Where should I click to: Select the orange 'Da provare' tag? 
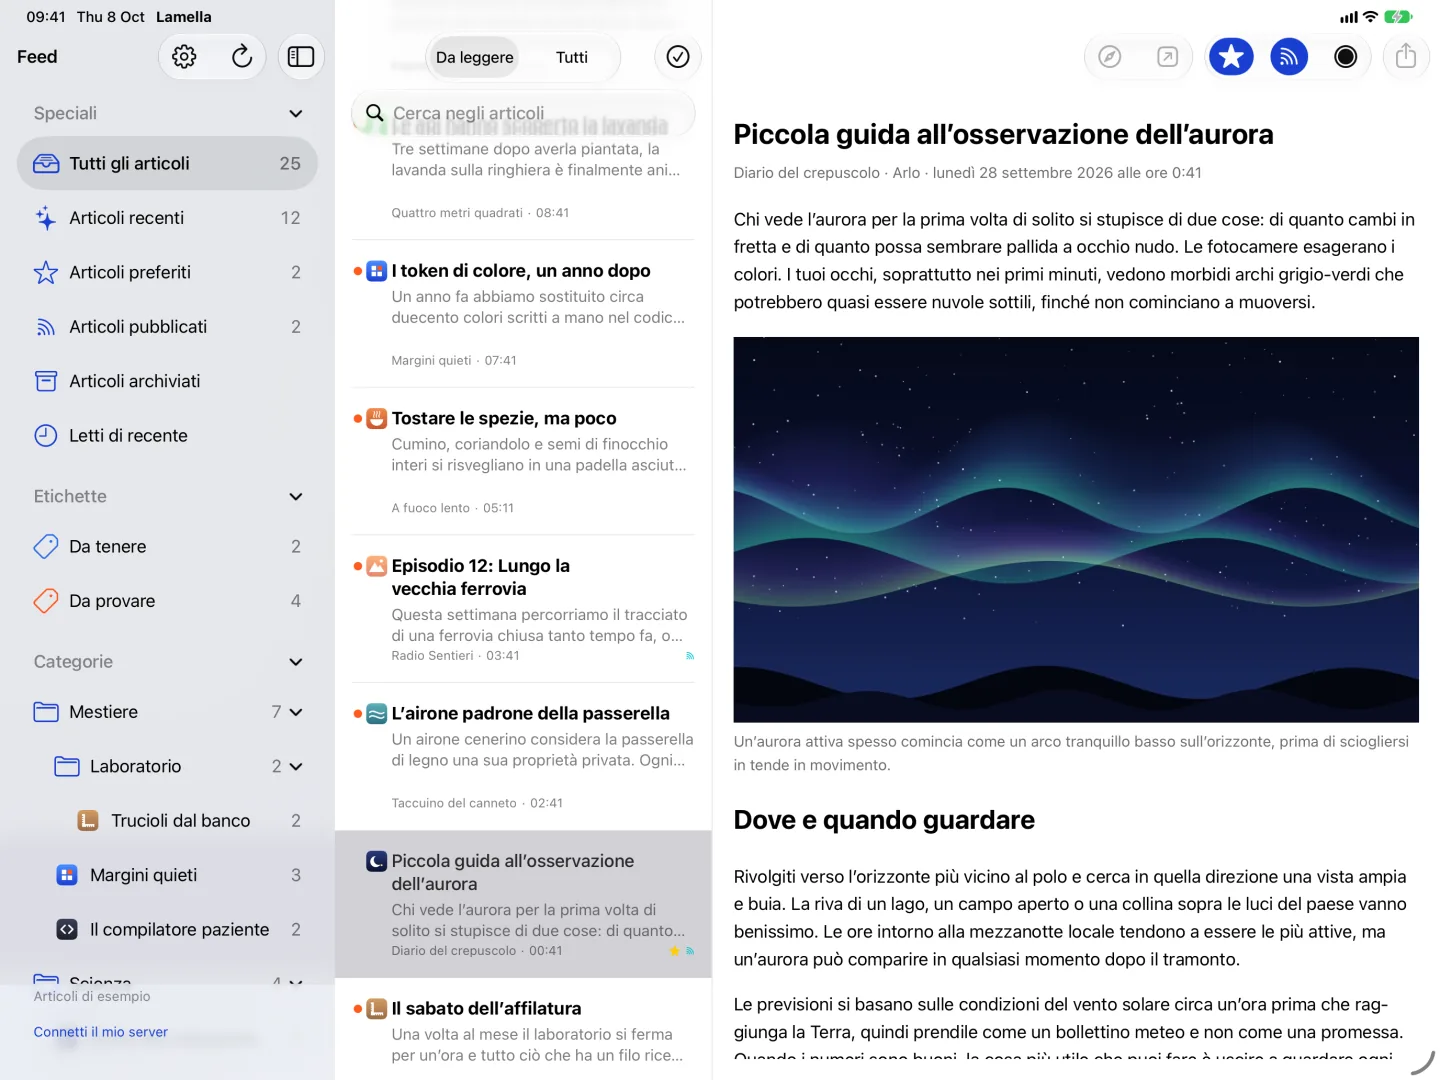(167, 601)
